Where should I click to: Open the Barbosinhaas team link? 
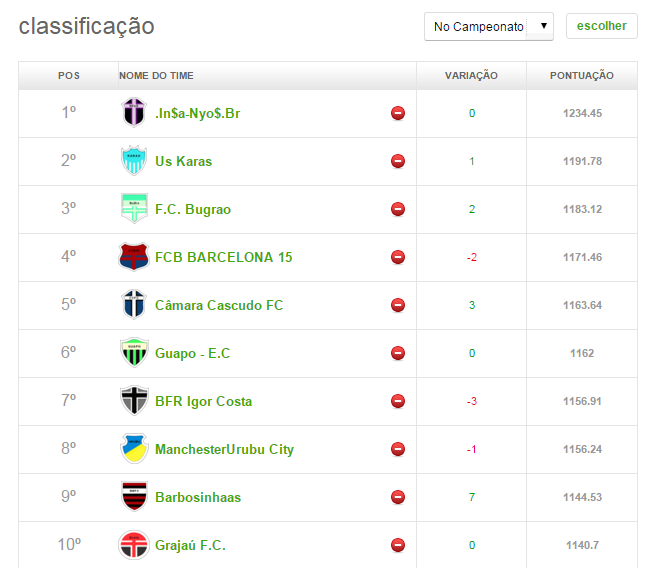pyautogui.click(x=198, y=497)
